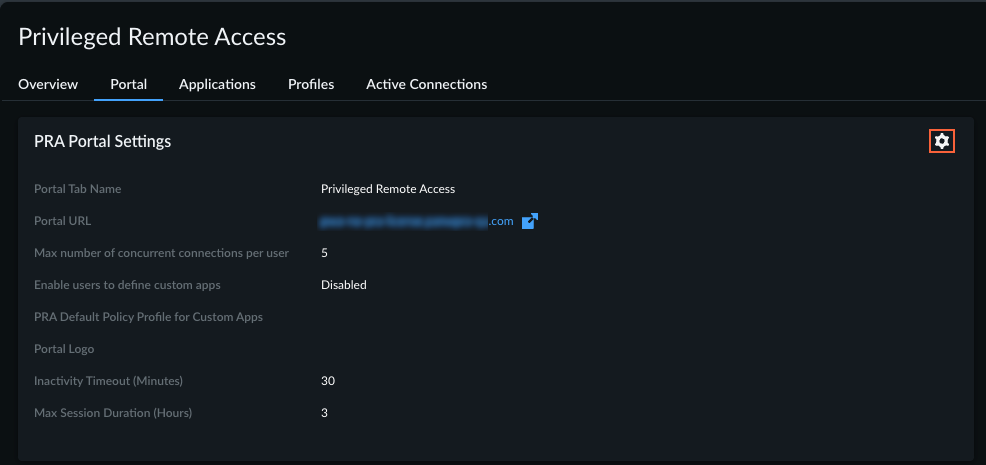Click Enable users to define custom apps label

click(127, 285)
